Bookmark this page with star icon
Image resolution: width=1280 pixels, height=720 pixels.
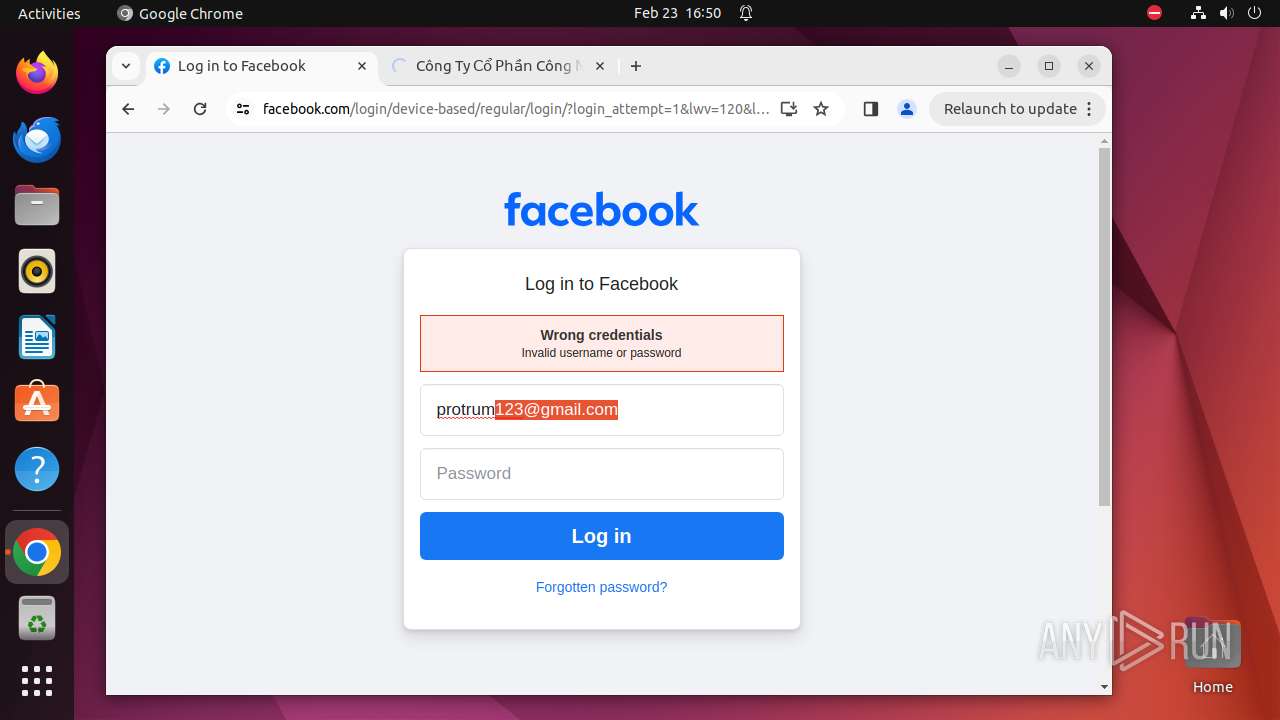[x=821, y=109]
